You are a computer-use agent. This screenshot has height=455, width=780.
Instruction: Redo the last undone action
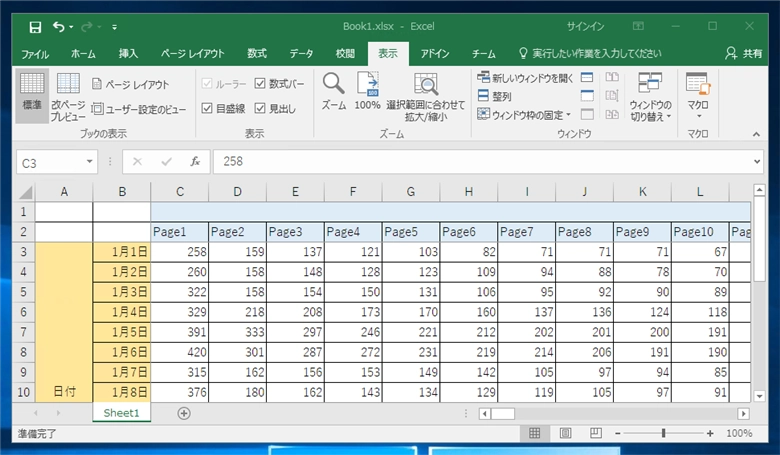tap(87, 27)
